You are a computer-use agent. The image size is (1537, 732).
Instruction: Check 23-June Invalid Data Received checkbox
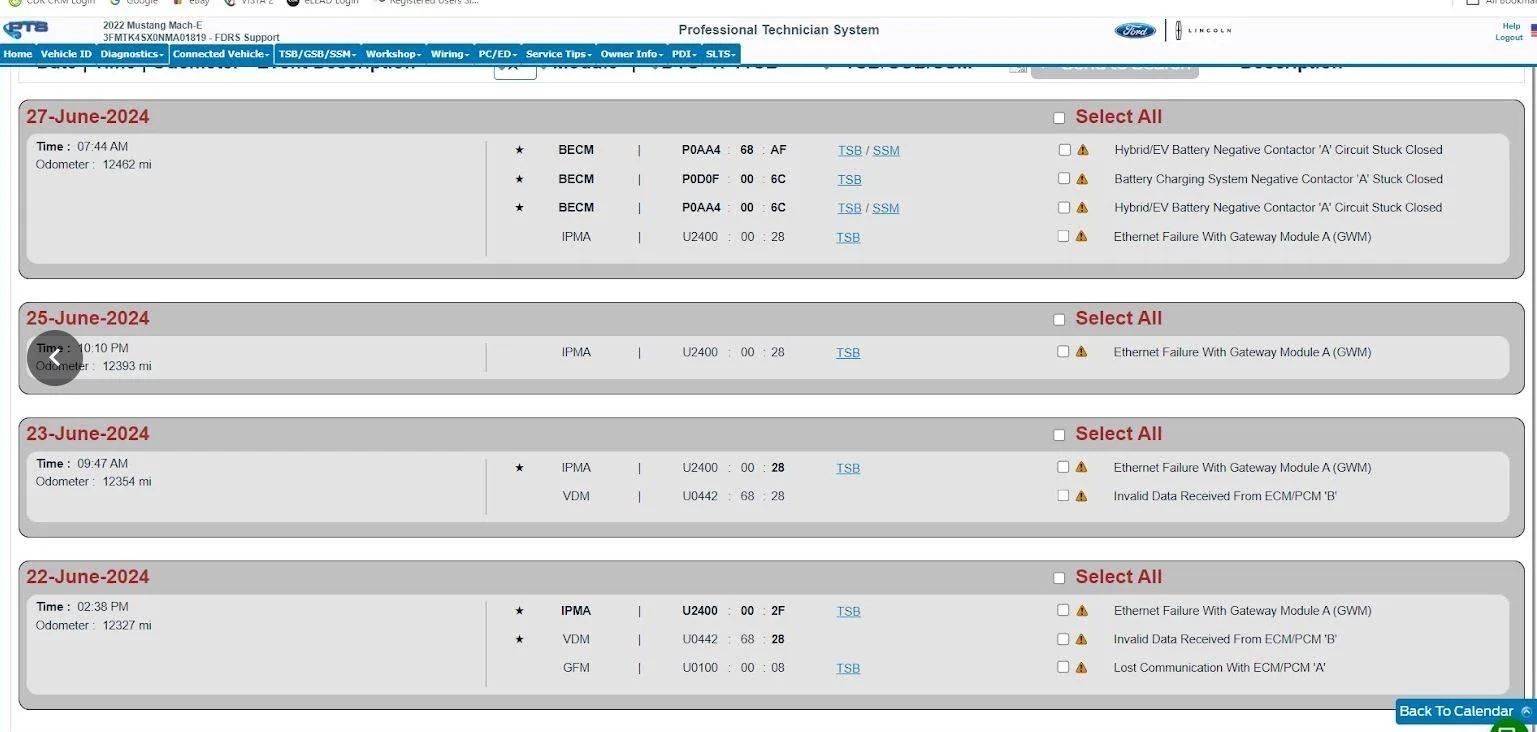(1063, 495)
